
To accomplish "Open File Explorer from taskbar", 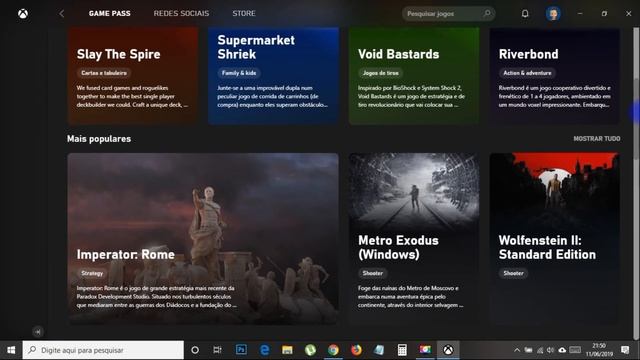I will [x=287, y=350].
